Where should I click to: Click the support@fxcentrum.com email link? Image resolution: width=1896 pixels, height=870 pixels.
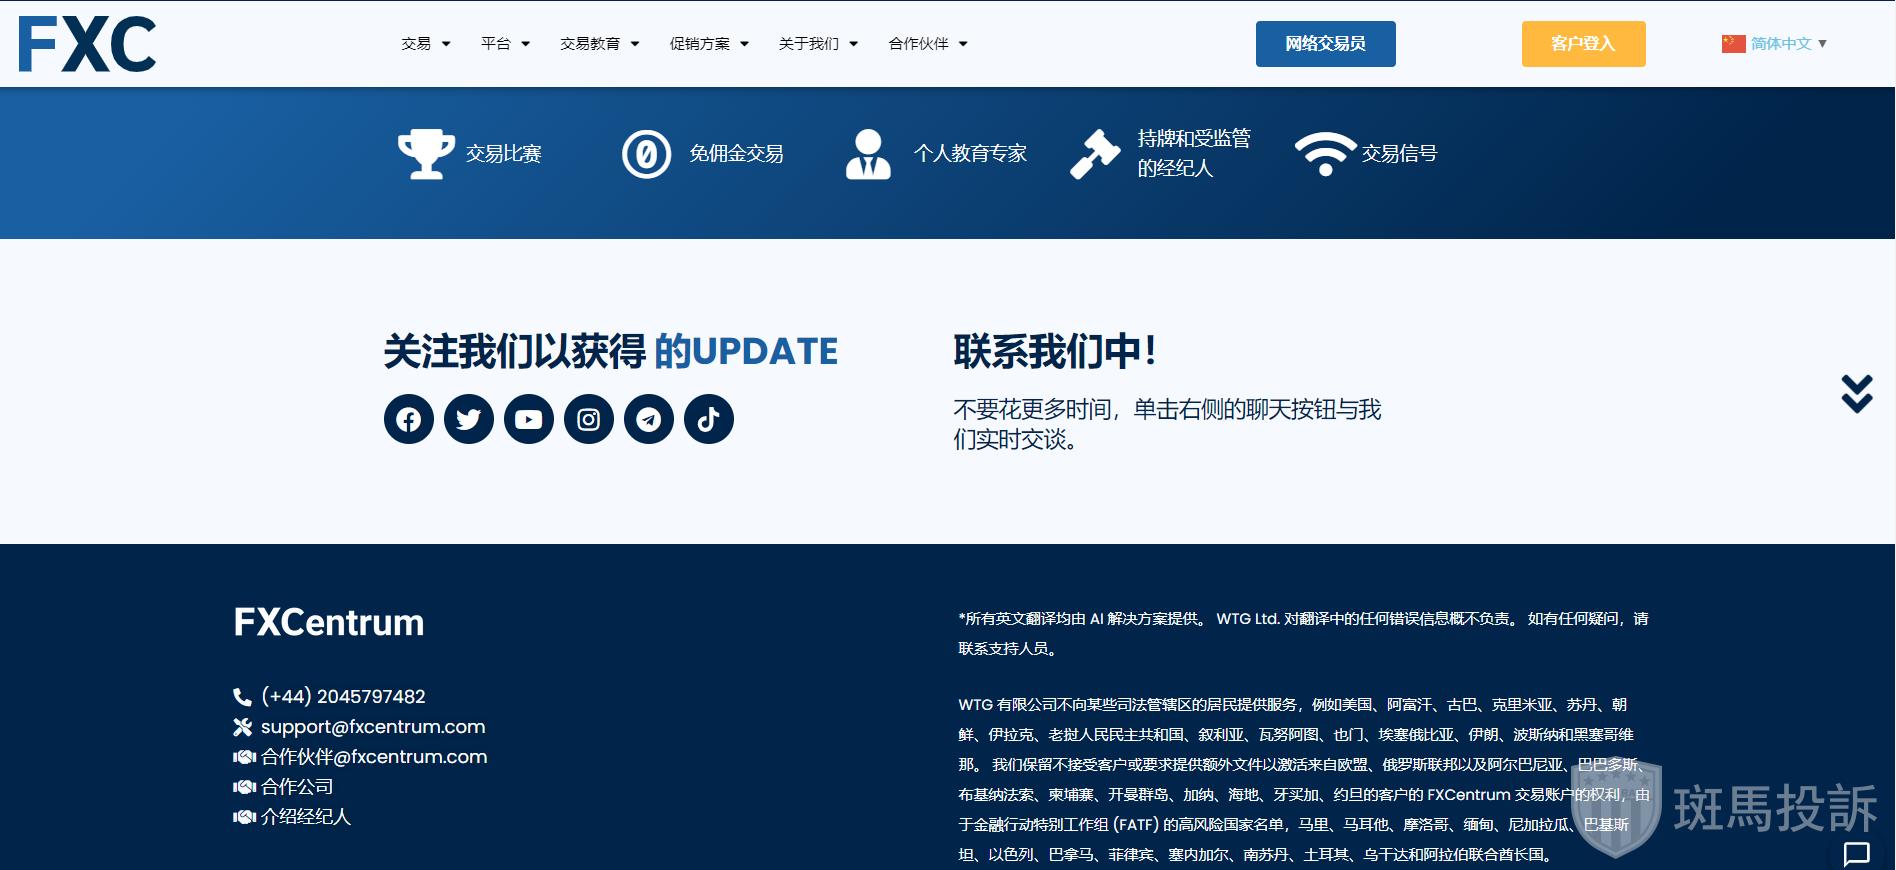(x=373, y=727)
